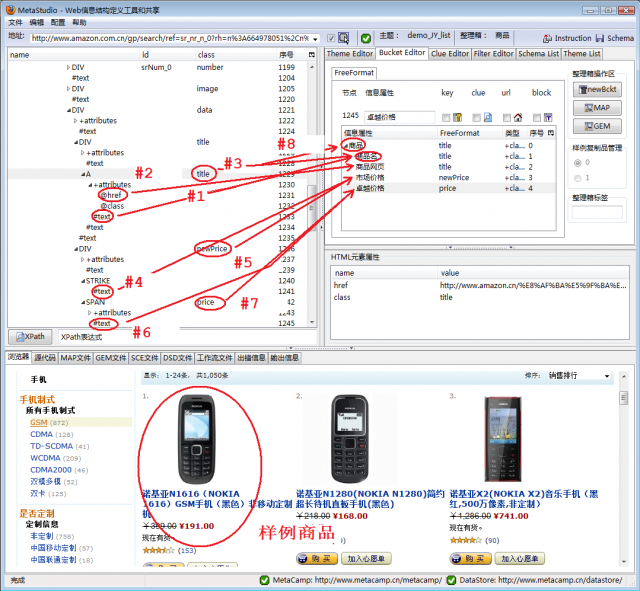Open the MAP文件 bottom tab
This screenshot has width=640, height=591.
(76, 358)
